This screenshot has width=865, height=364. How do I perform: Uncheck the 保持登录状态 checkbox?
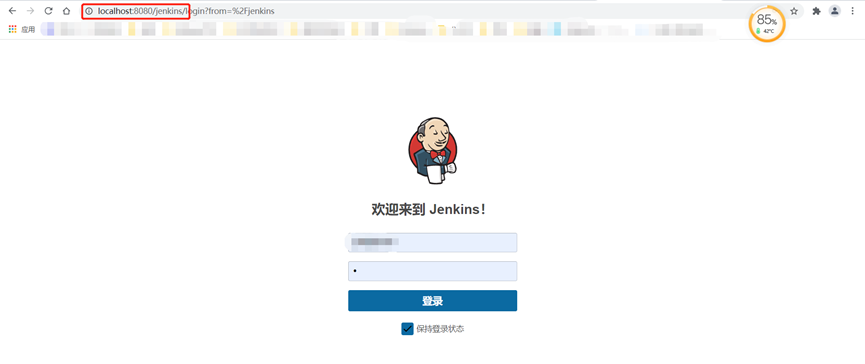[407, 329]
